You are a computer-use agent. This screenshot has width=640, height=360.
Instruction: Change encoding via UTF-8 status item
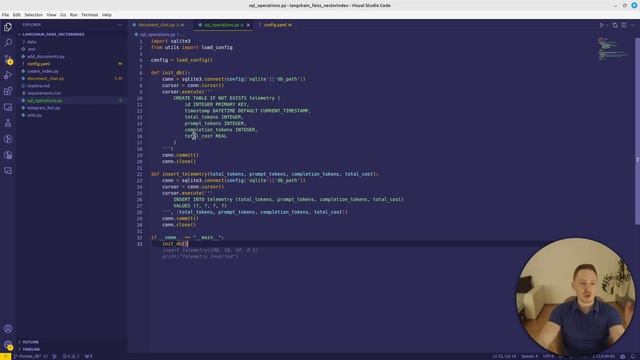[x=548, y=356]
